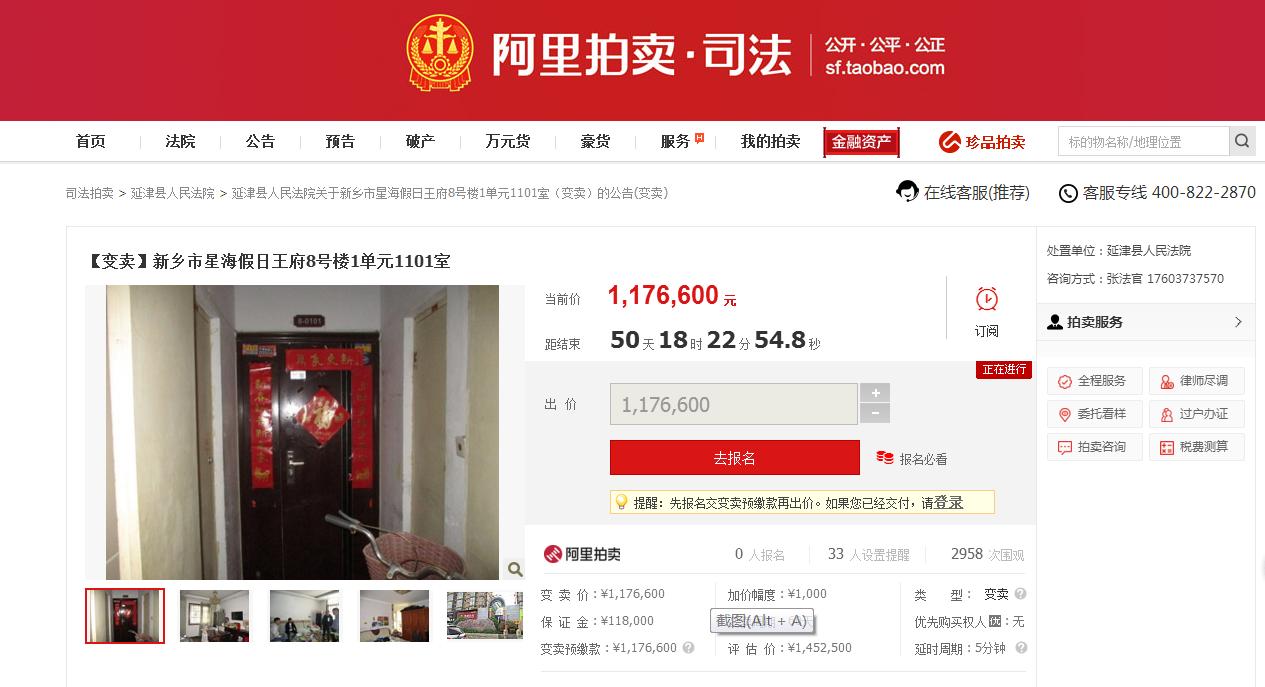Click the 登录 link in reminder
The image size is (1265, 687).
949,503
